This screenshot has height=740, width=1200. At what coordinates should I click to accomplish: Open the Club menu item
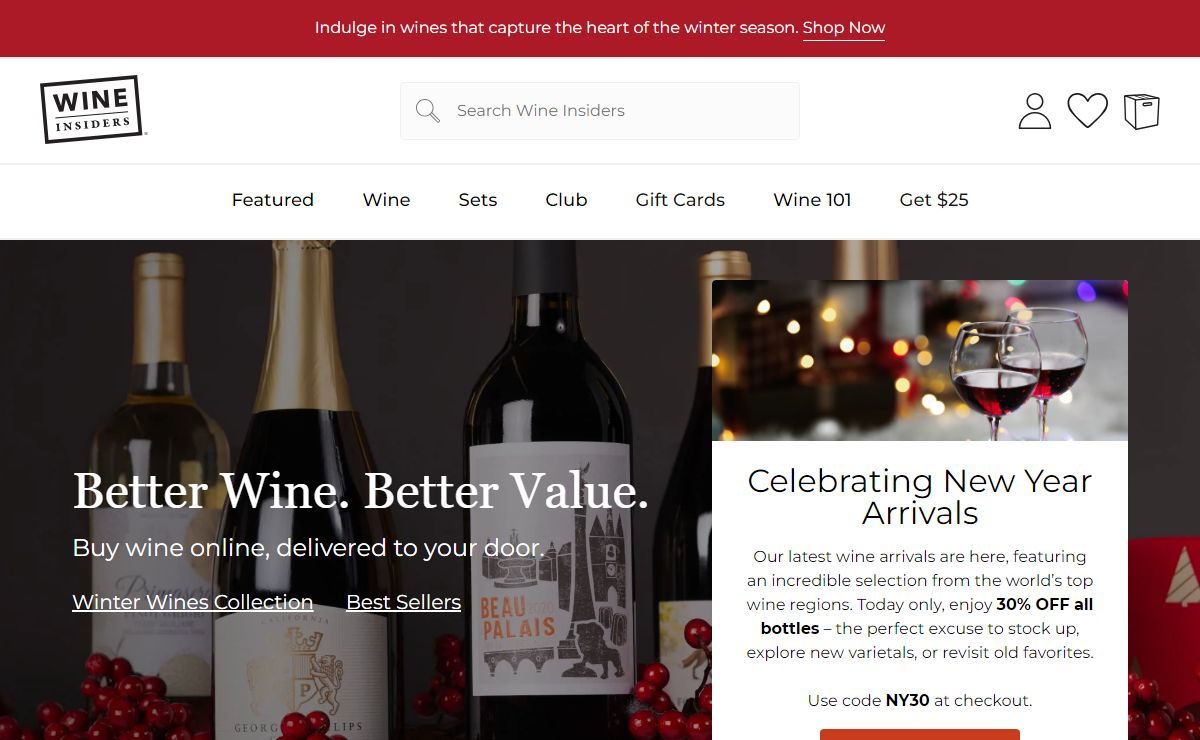pyautogui.click(x=566, y=200)
